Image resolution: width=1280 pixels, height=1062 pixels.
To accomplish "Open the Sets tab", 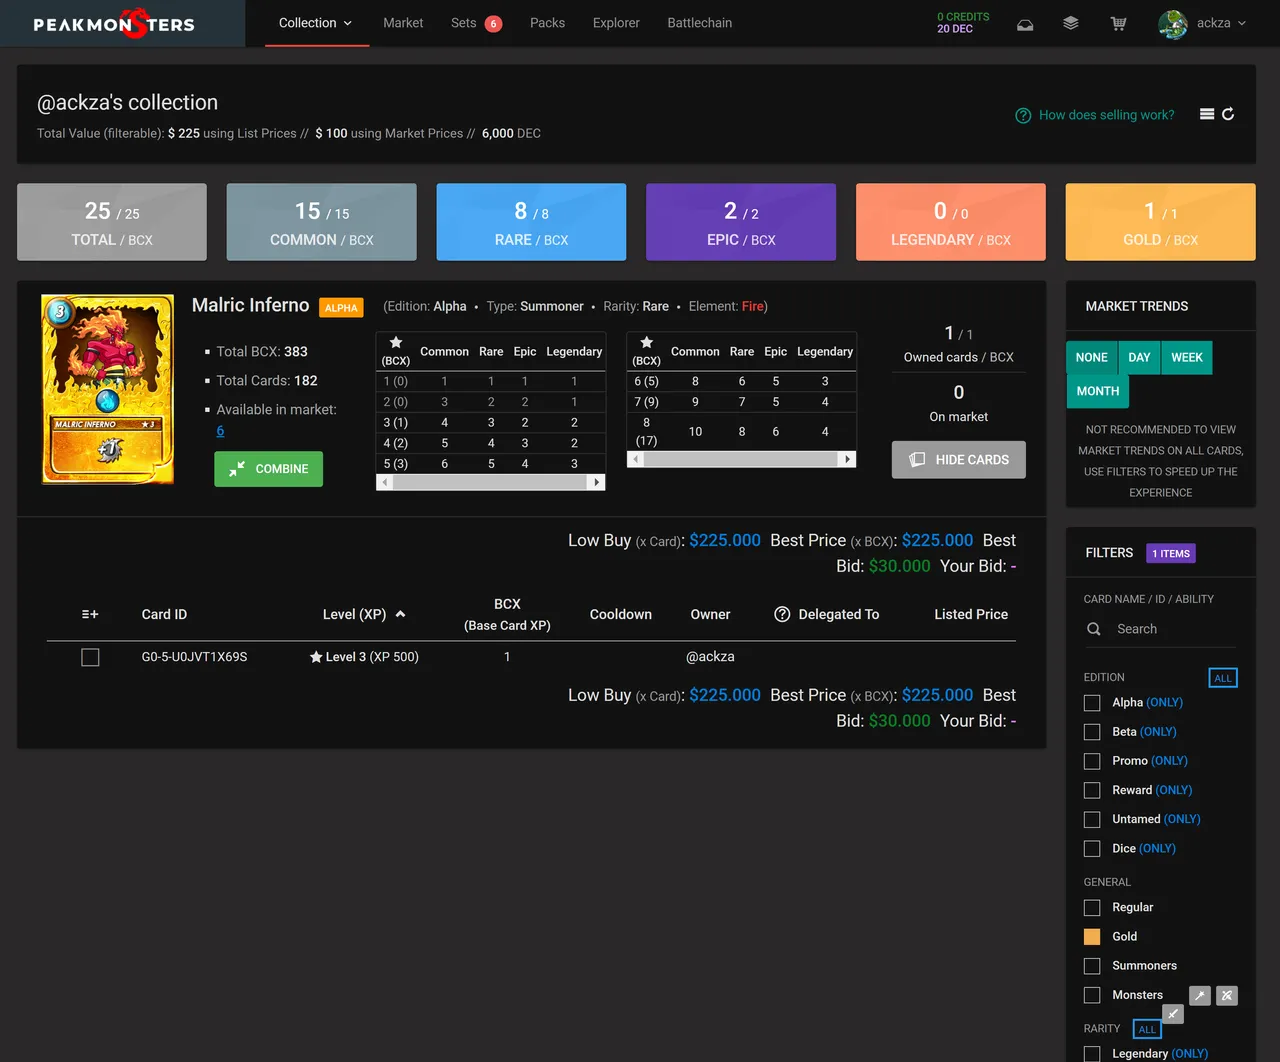I will [464, 23].
